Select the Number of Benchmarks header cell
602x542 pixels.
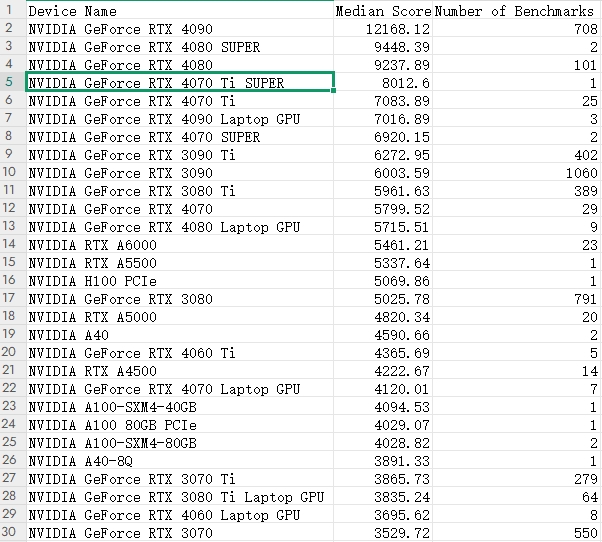click(516, 10)
